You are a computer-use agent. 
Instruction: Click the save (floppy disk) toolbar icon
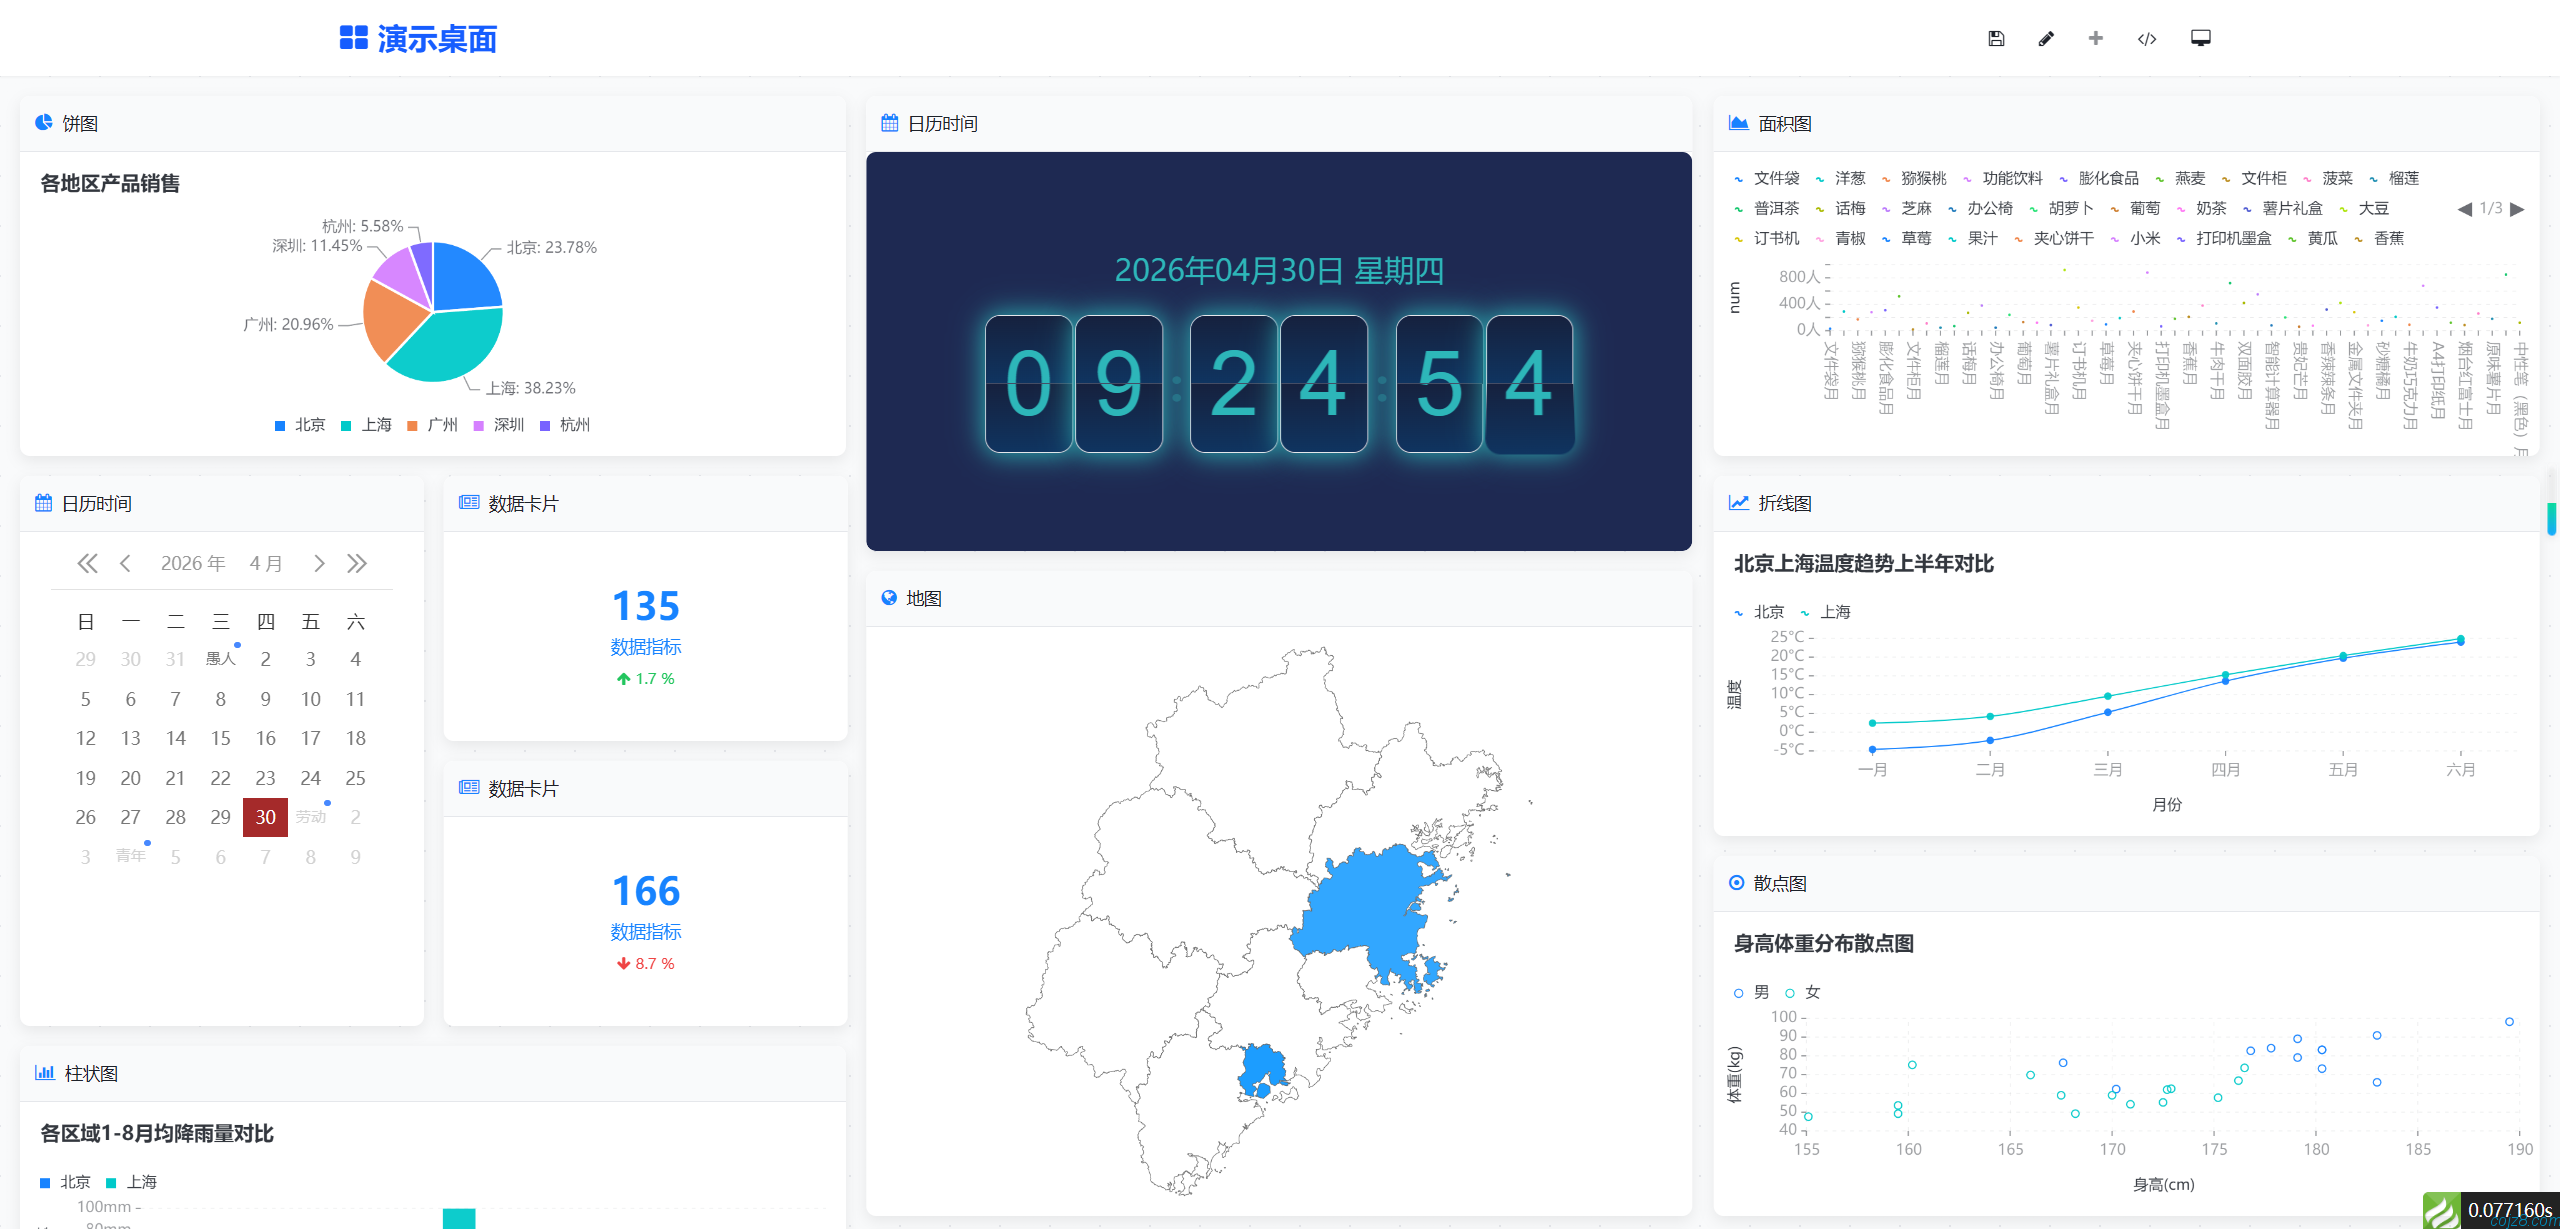[x=1996, y=38]
